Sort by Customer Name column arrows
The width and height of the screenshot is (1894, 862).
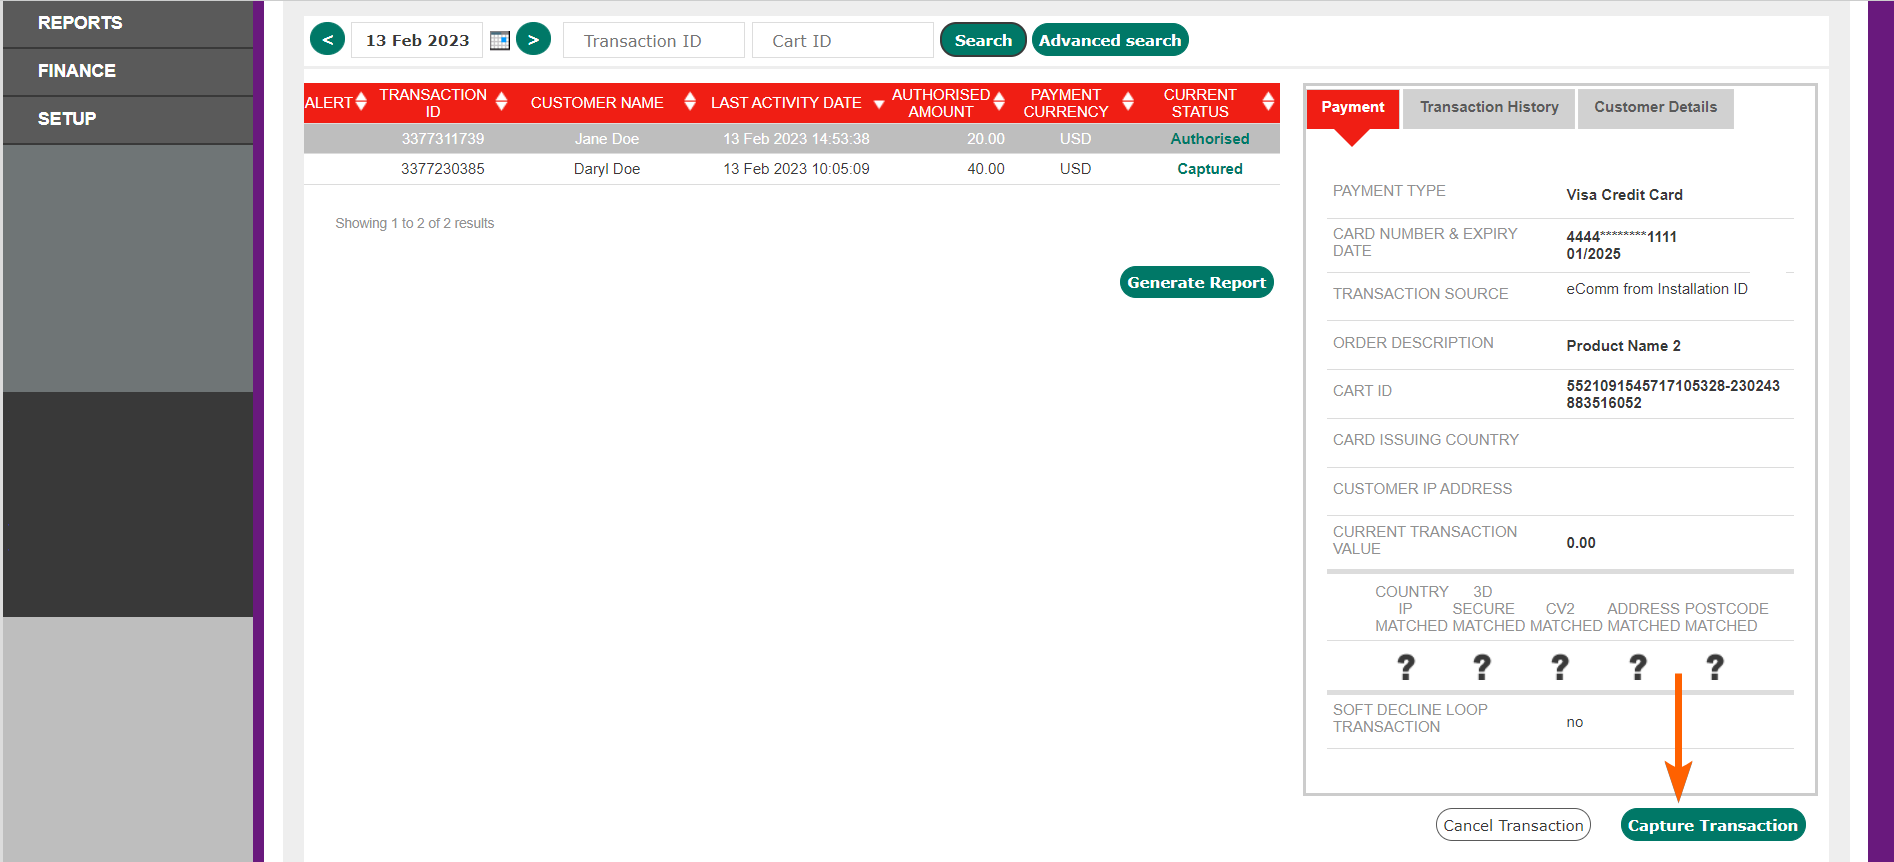(690, 102)
